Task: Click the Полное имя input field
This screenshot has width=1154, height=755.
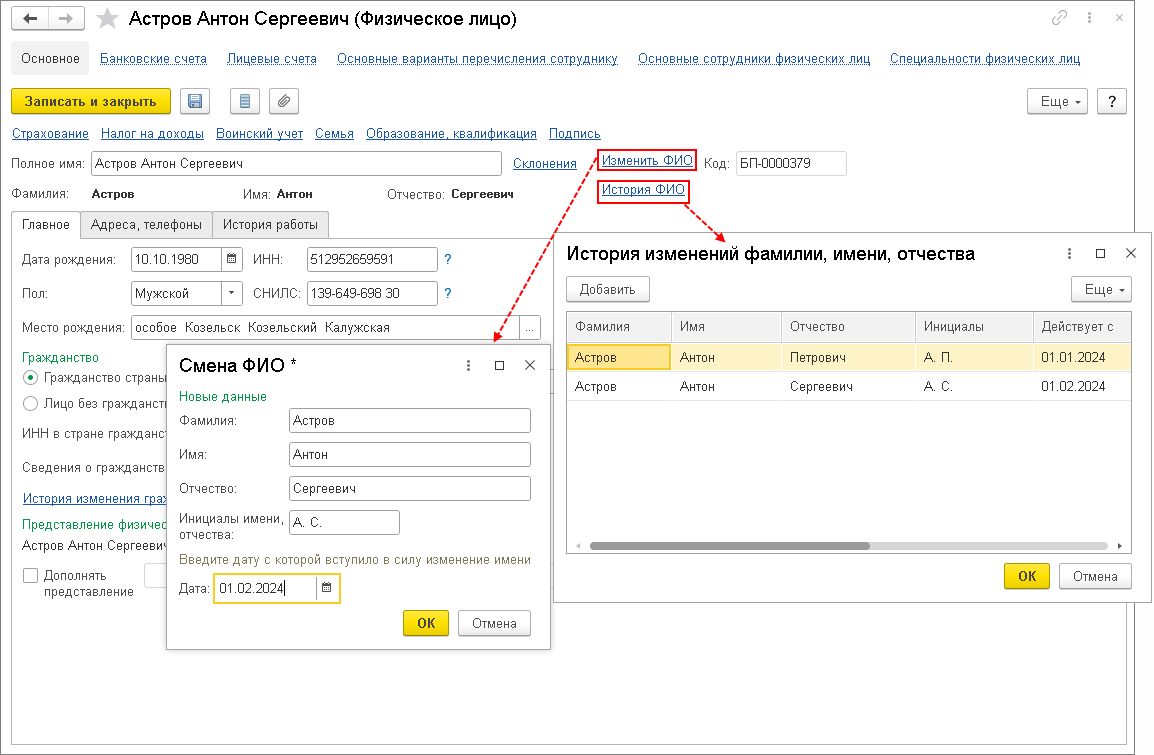Action: tap(296, 163)
